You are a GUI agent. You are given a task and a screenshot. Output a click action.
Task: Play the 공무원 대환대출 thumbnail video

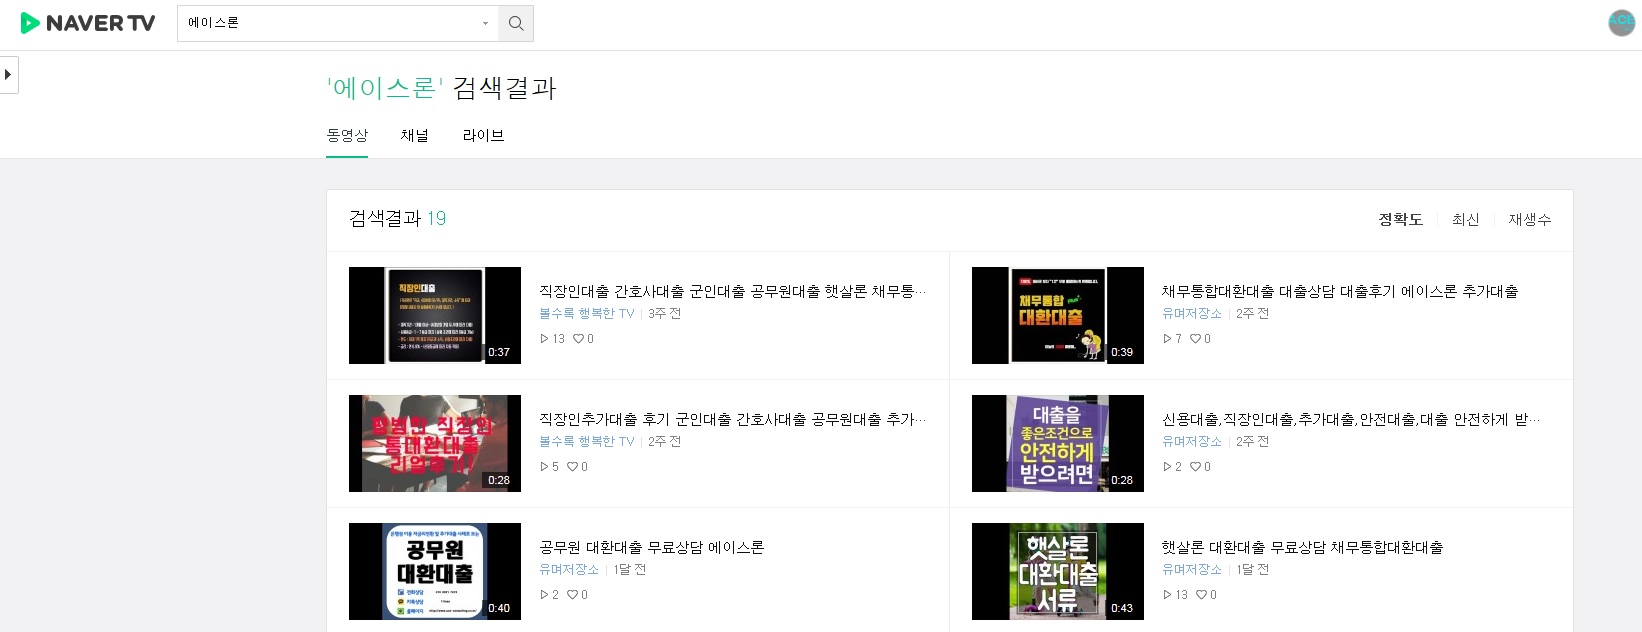pyautogui.click(x=434, y=571)
